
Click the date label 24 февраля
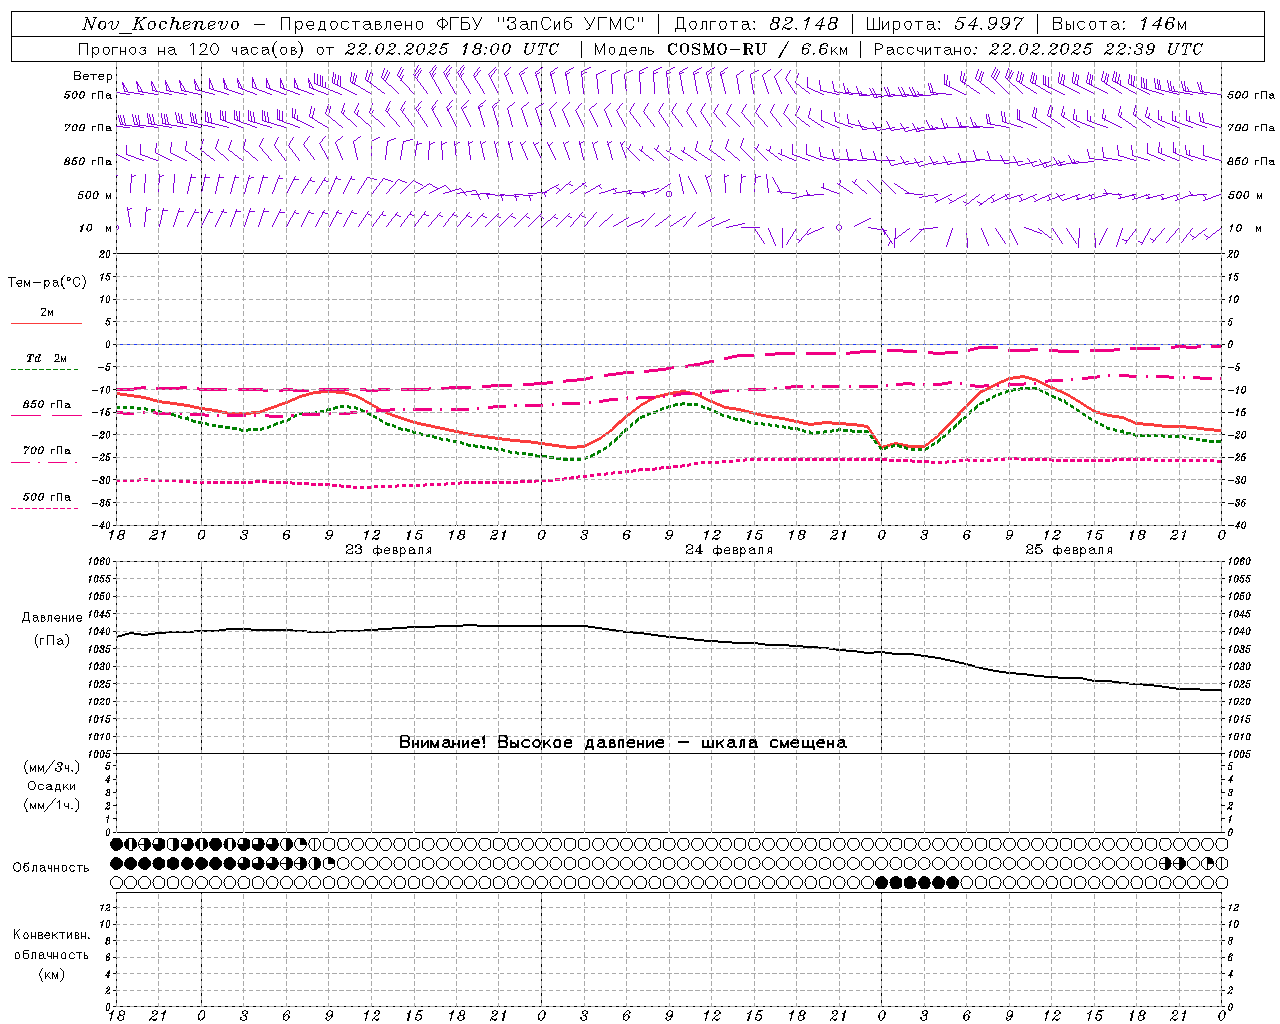click(728, 550)
